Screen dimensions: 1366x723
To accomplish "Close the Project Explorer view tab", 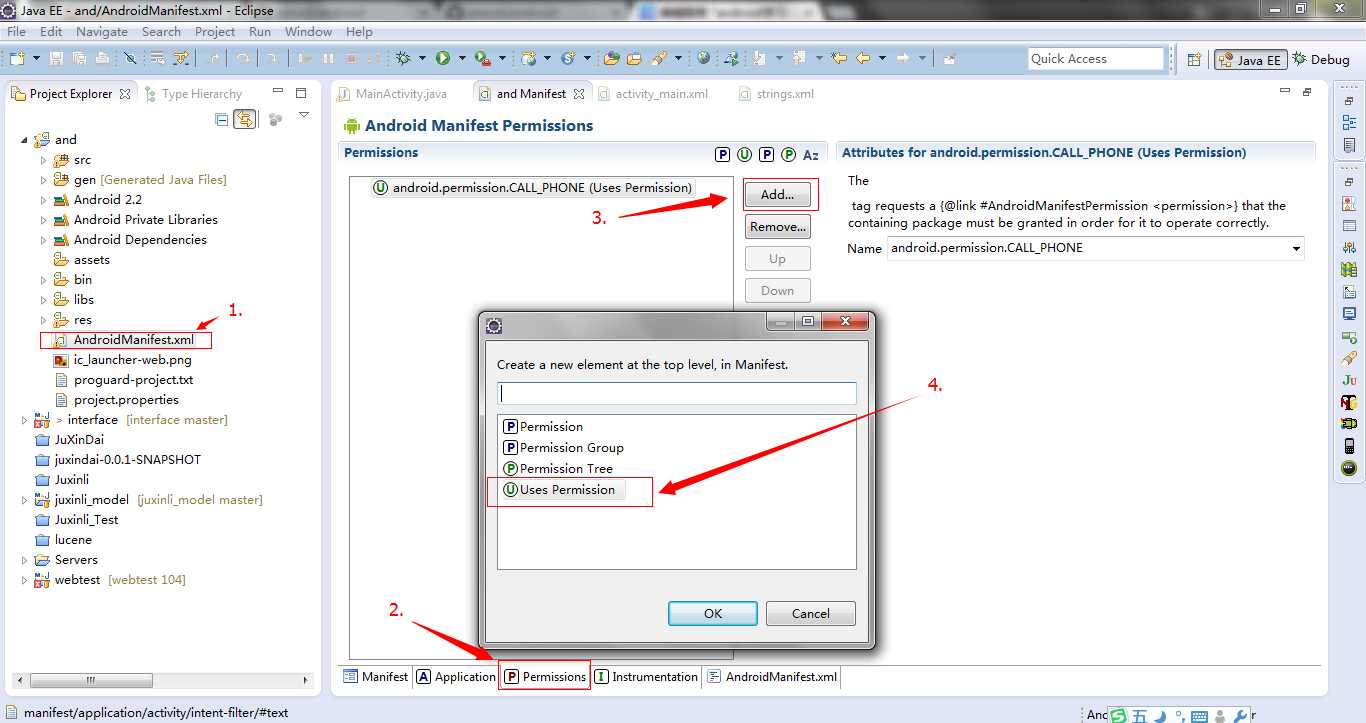I will tap(125, 94).
